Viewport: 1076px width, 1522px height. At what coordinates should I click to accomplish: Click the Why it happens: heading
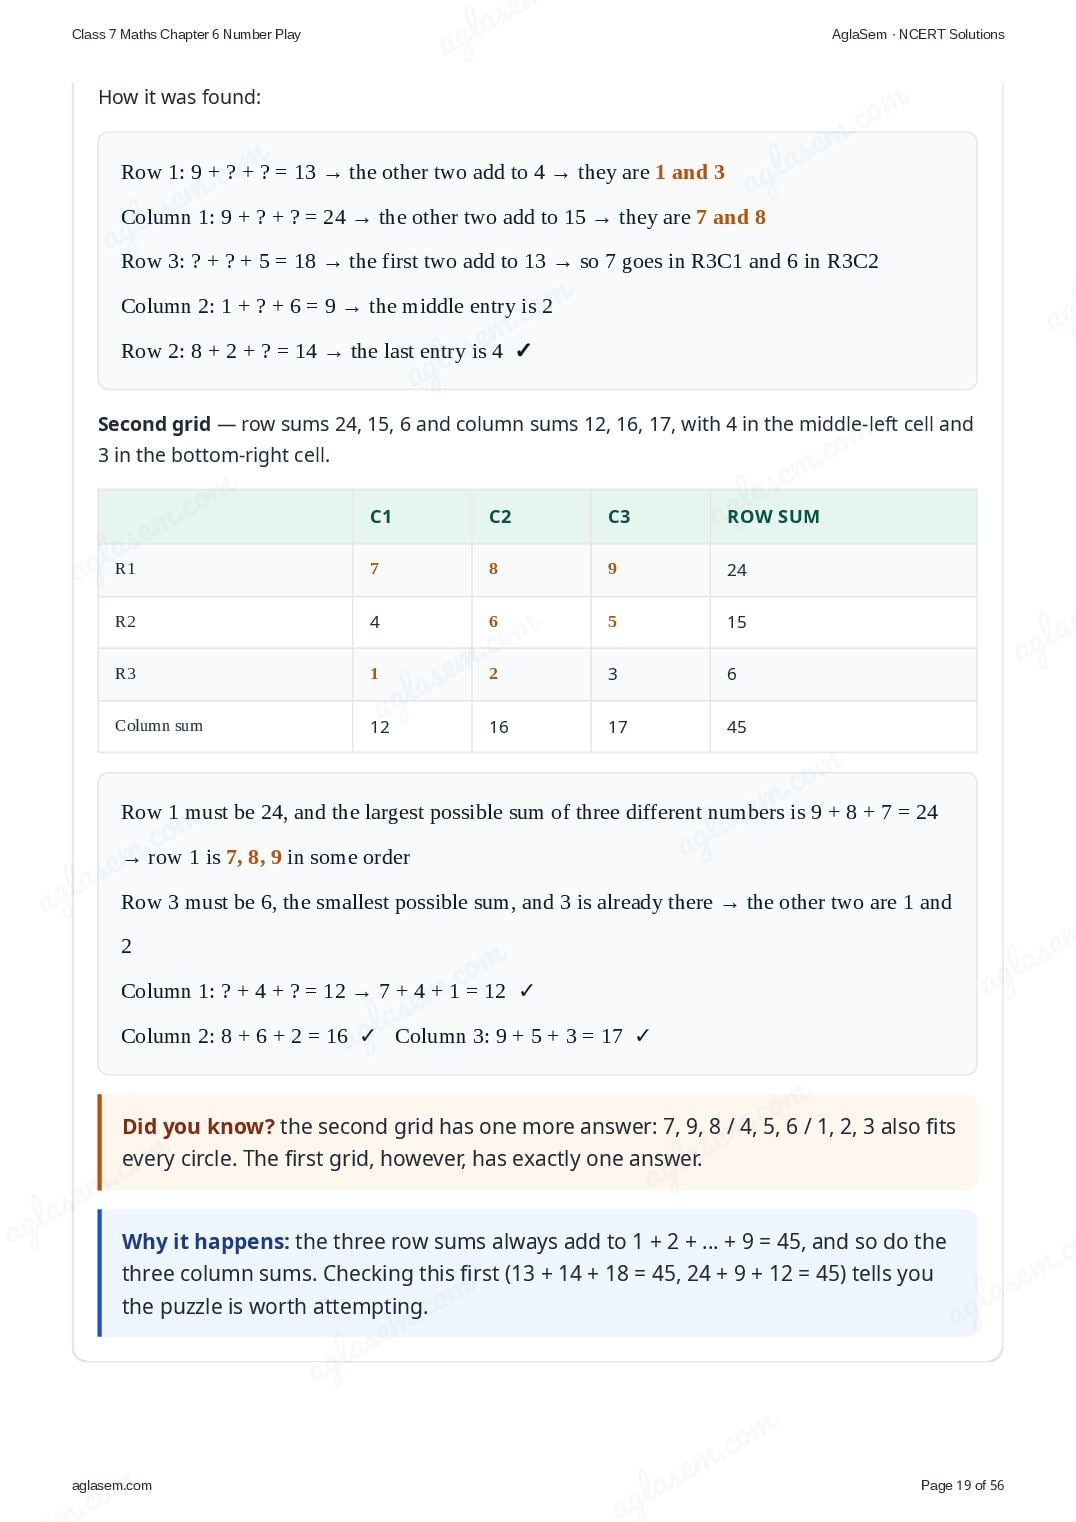click(205, 1241)
